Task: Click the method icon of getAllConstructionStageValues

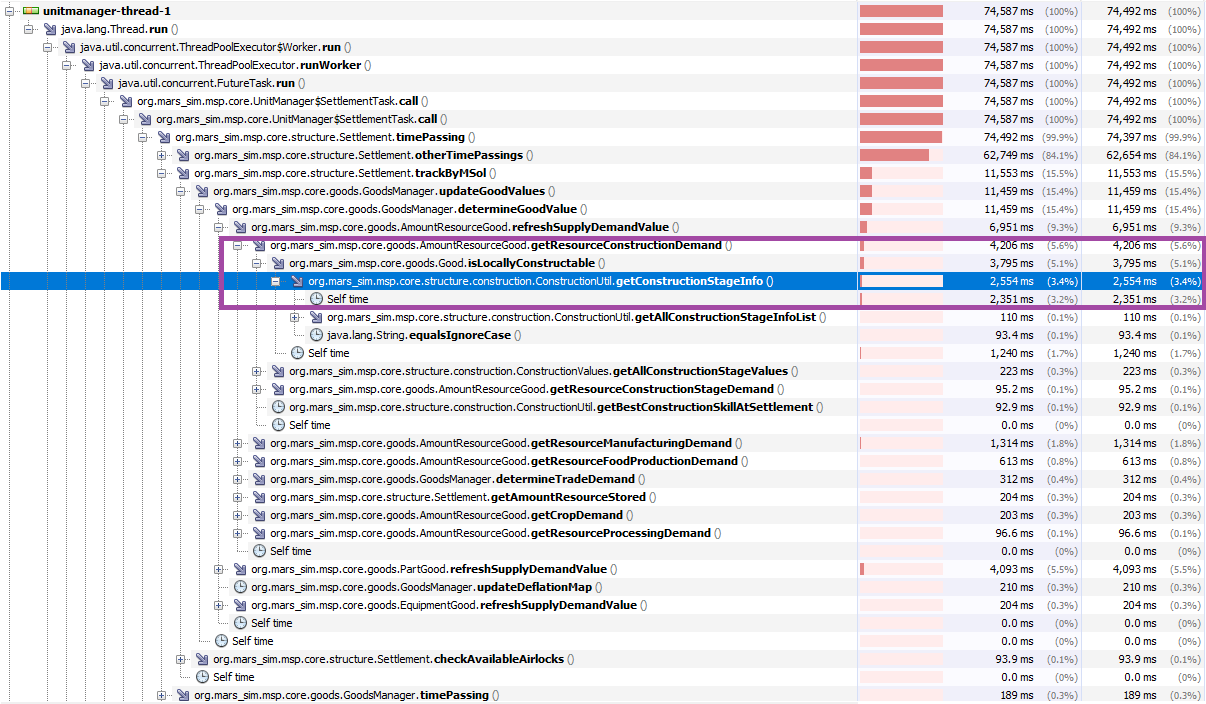Action: tap(278, 371)
